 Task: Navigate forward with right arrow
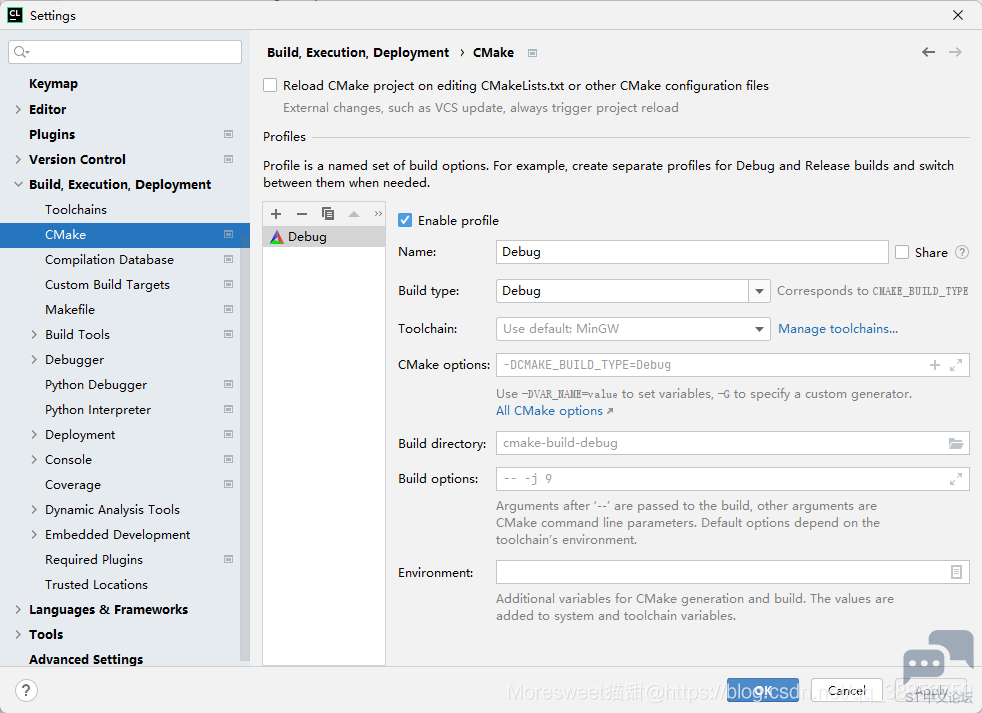tap(955, 52)
